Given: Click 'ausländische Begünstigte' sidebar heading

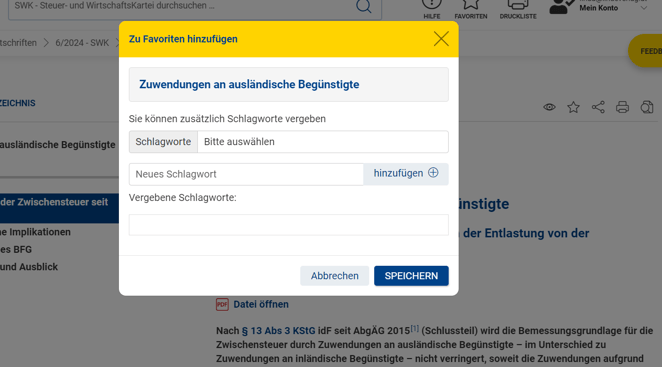Looking at the screenshot, I should pos(57,144).
